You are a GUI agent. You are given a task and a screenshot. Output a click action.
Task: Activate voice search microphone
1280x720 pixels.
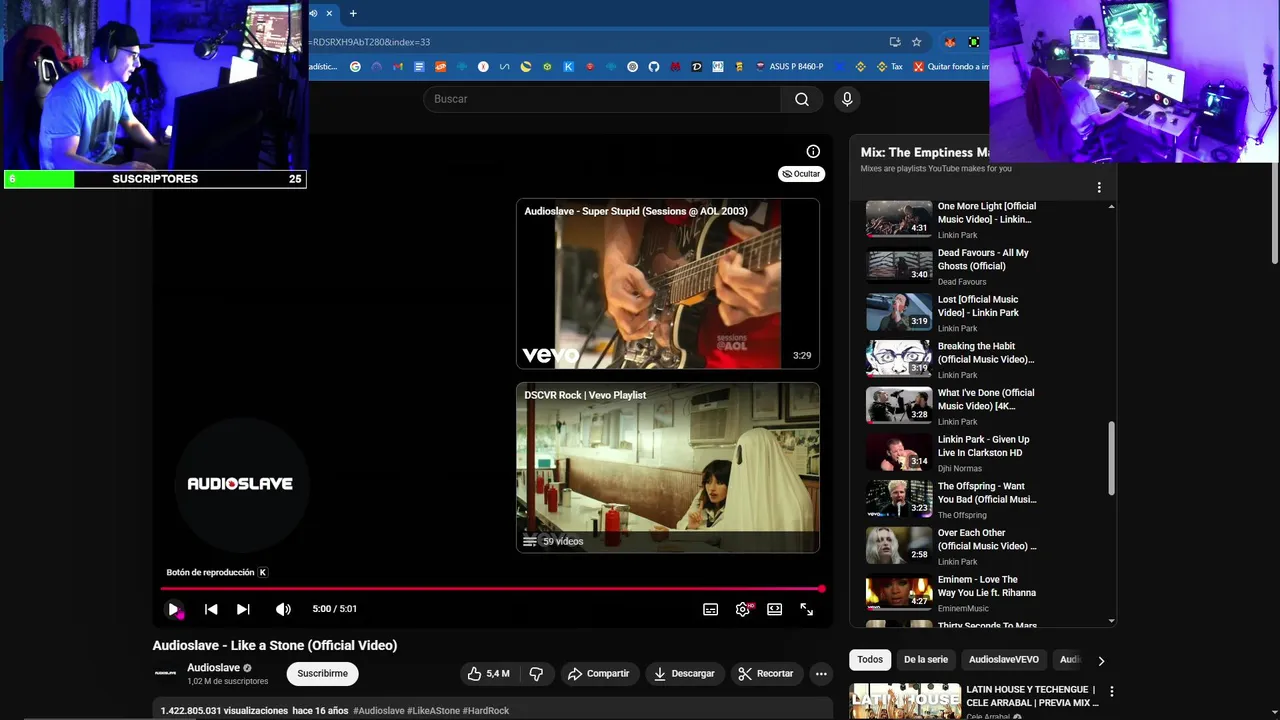(x=847, y=99)
